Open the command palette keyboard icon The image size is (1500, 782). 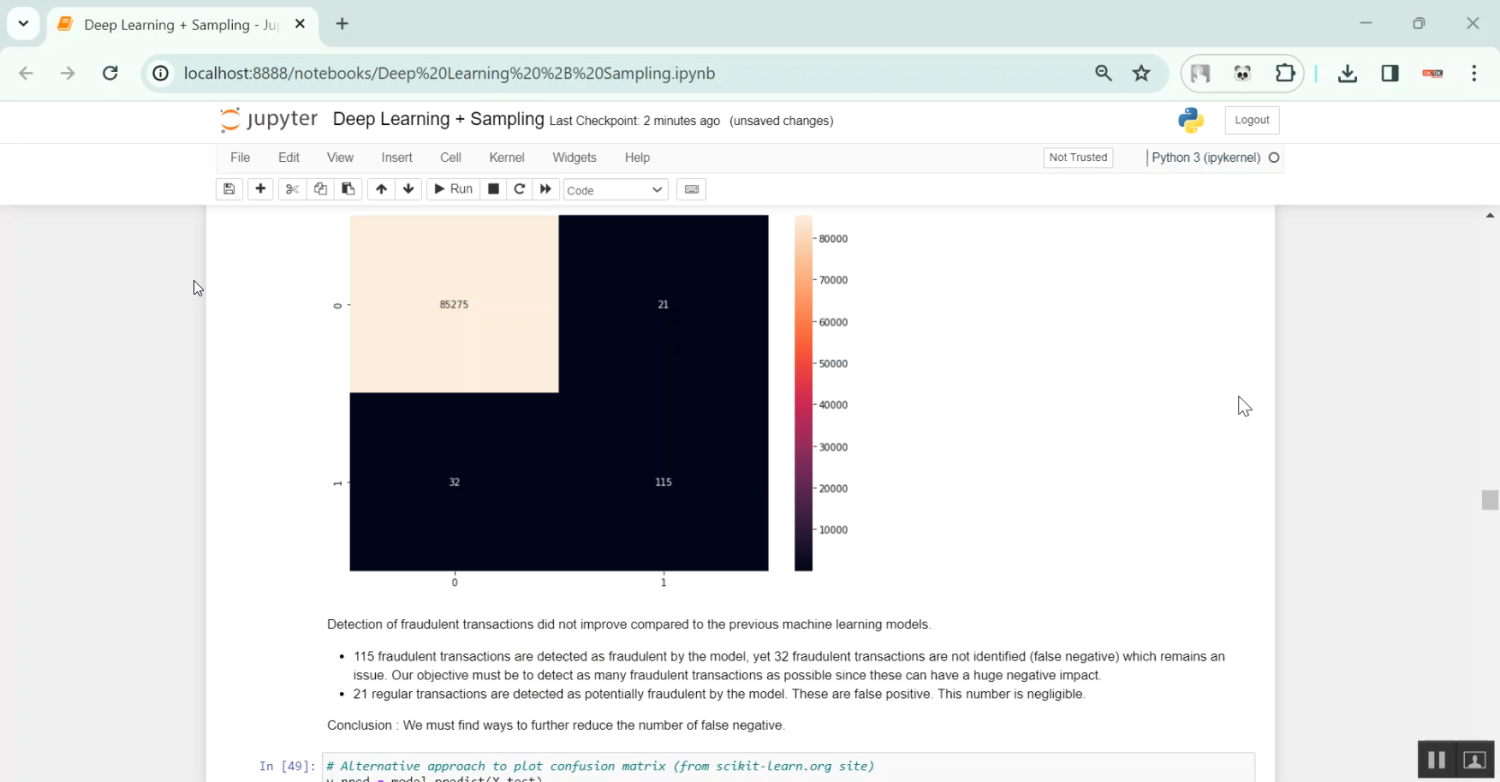point(691,189)
